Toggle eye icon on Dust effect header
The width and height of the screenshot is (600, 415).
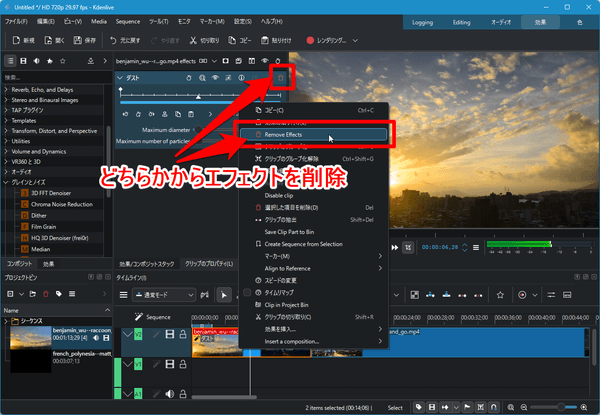(212, 78)
